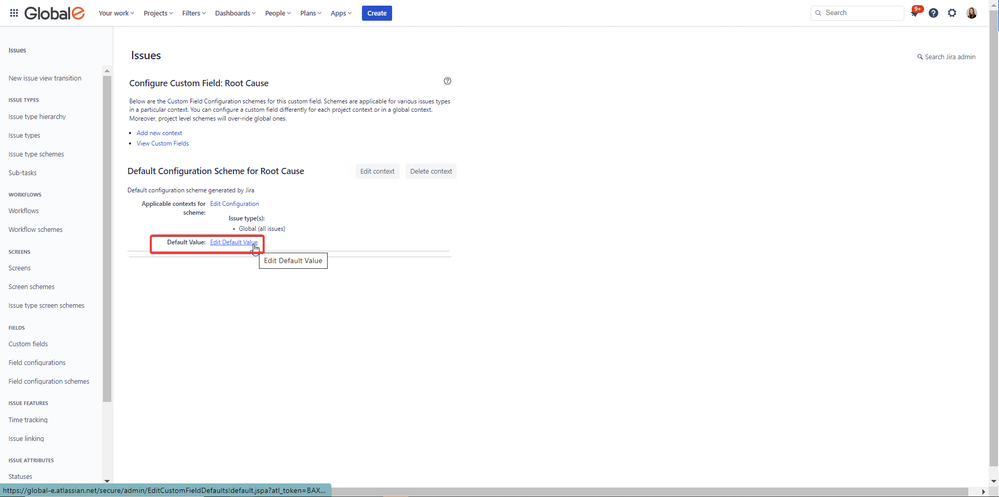
Task: Click into the top Search field
Action: pyautogui.click(x=857, y=13)
